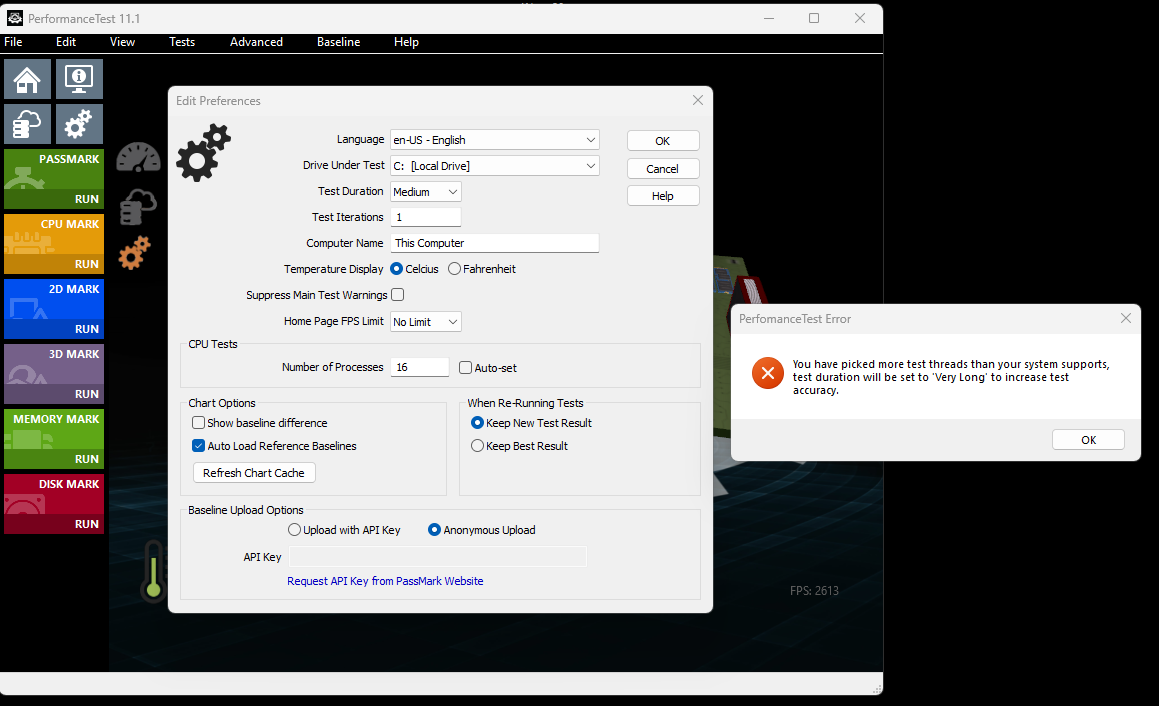1159x706 pixels.
Task: Open the Help menu in the menu bar
Action: pos(407,42)
